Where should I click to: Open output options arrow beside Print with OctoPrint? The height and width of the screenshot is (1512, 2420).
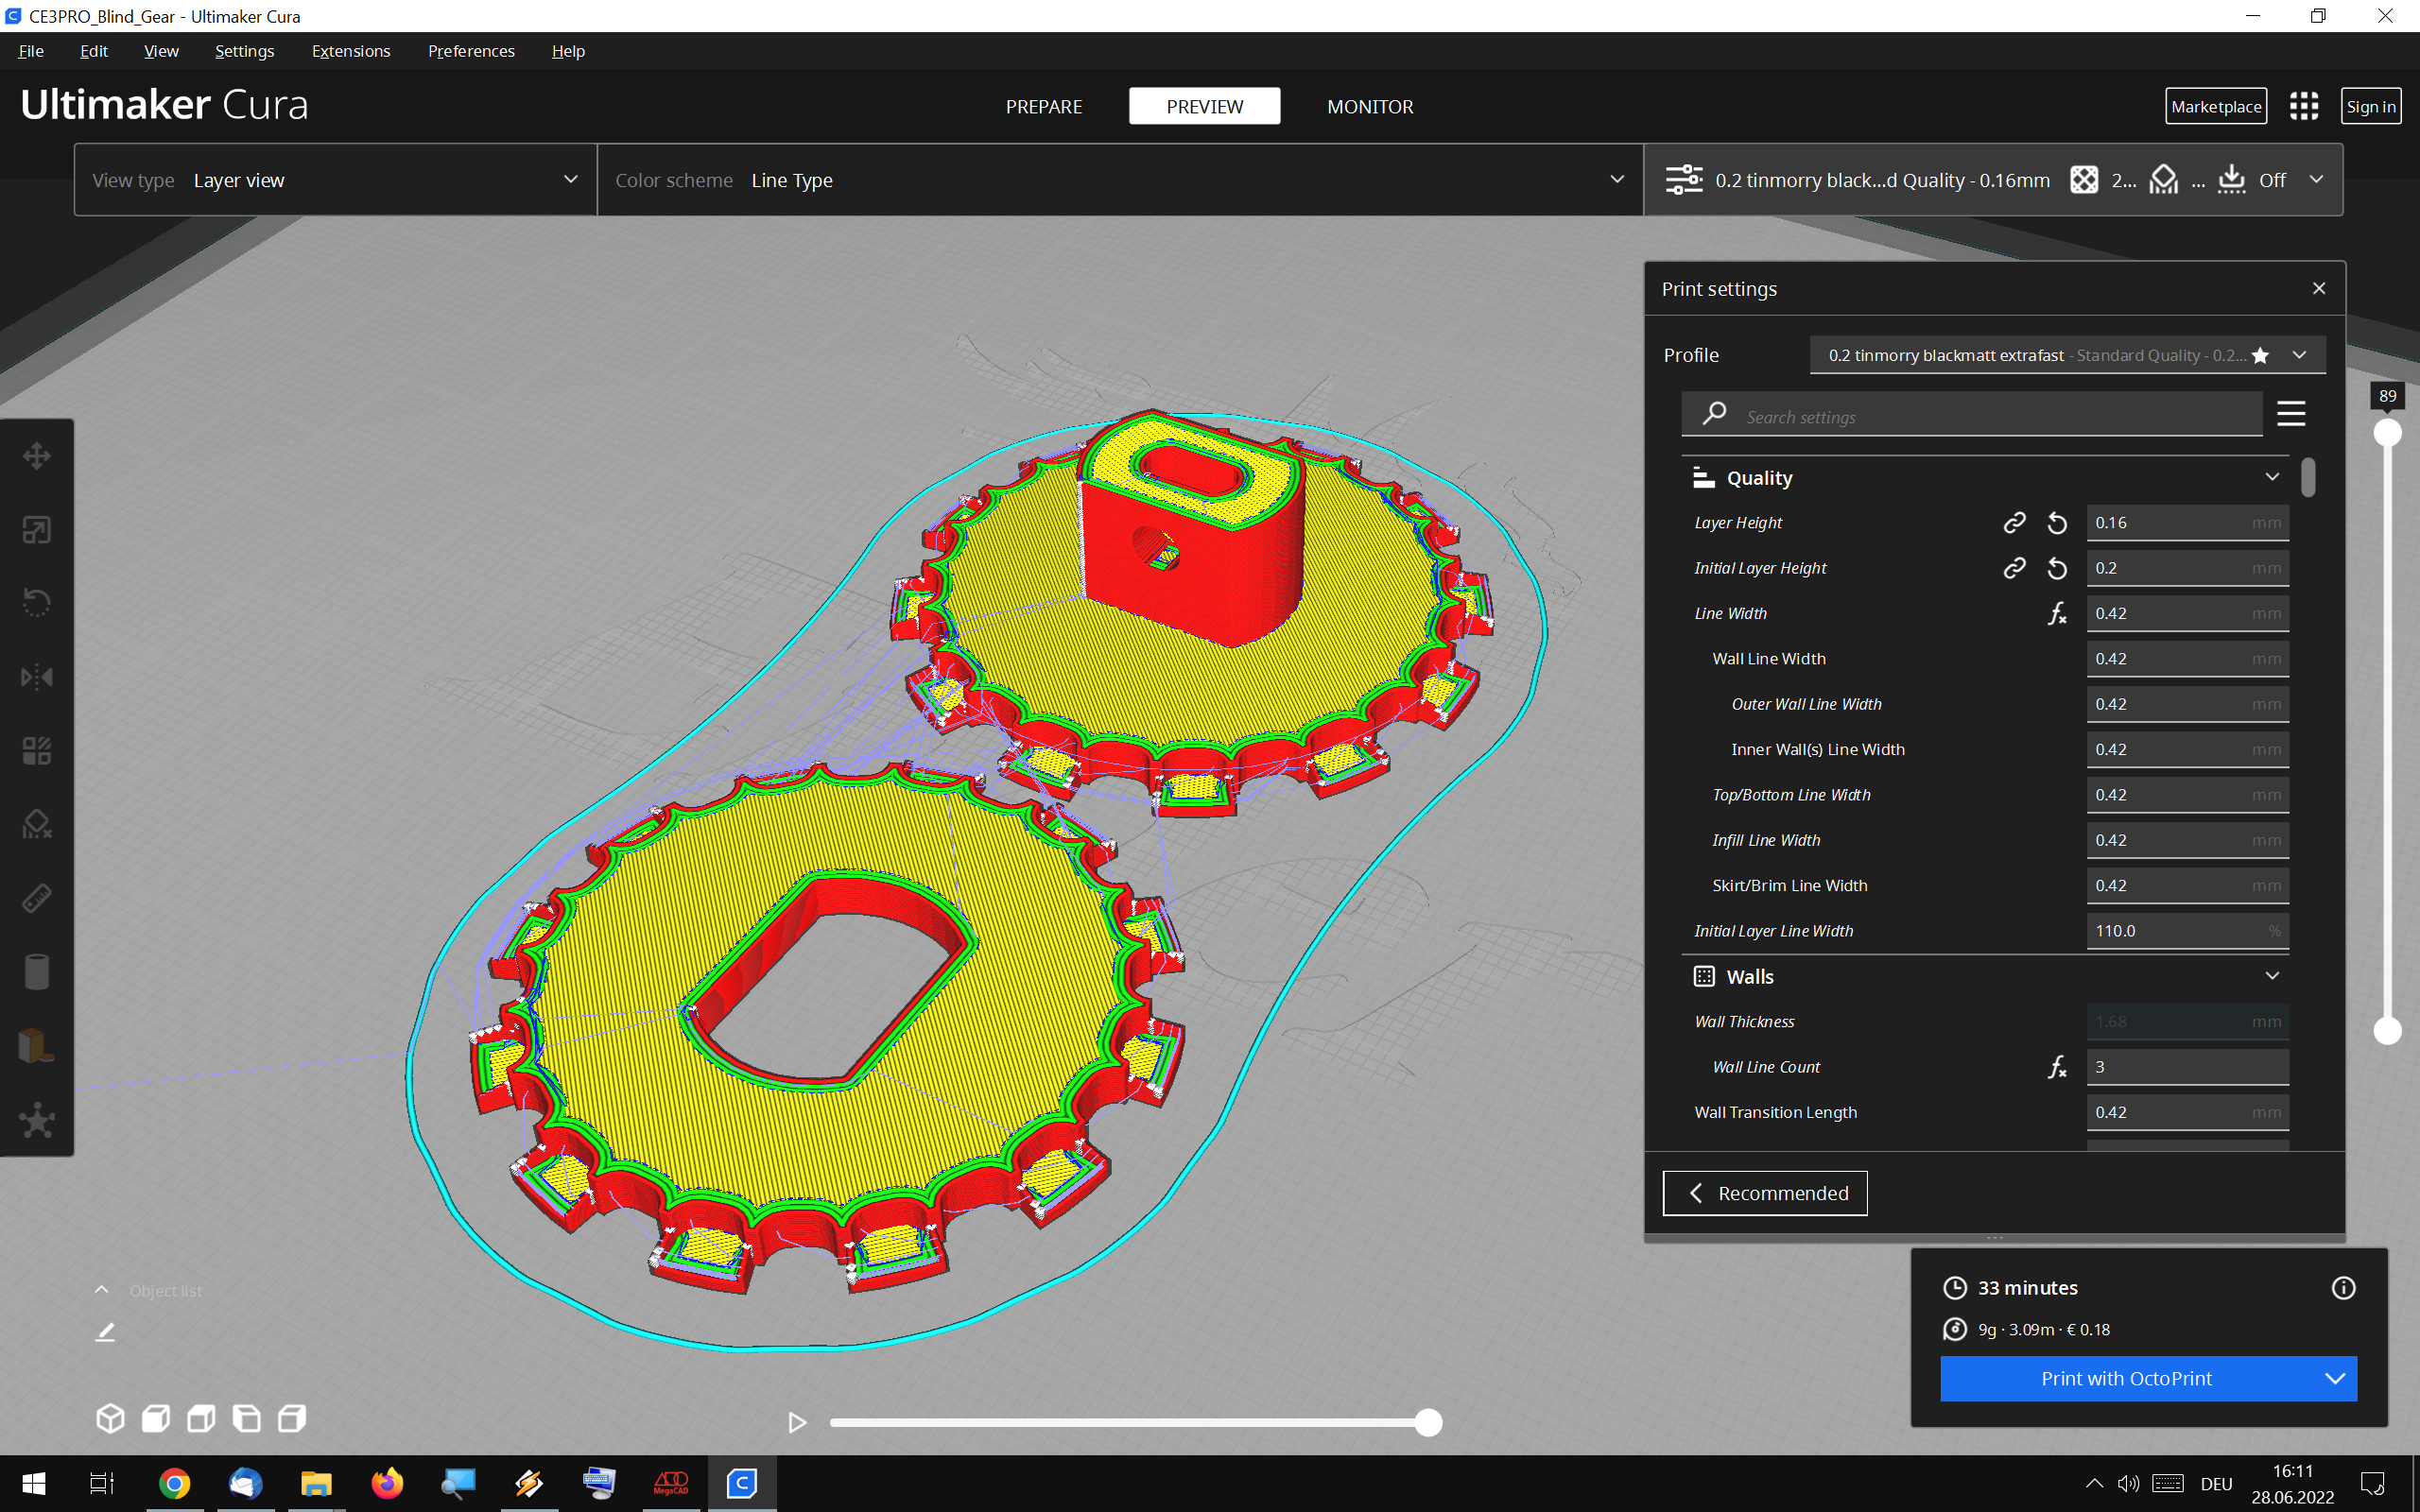(2335, 1378)
